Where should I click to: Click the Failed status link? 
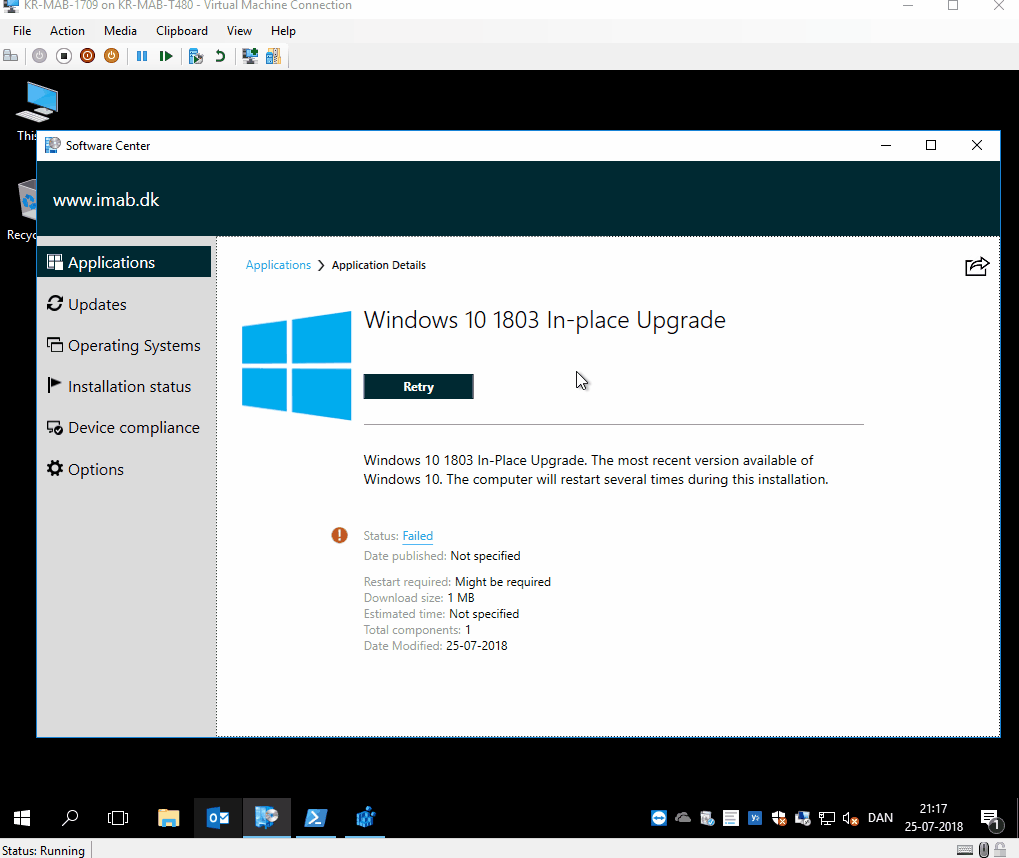pos(418,536)
